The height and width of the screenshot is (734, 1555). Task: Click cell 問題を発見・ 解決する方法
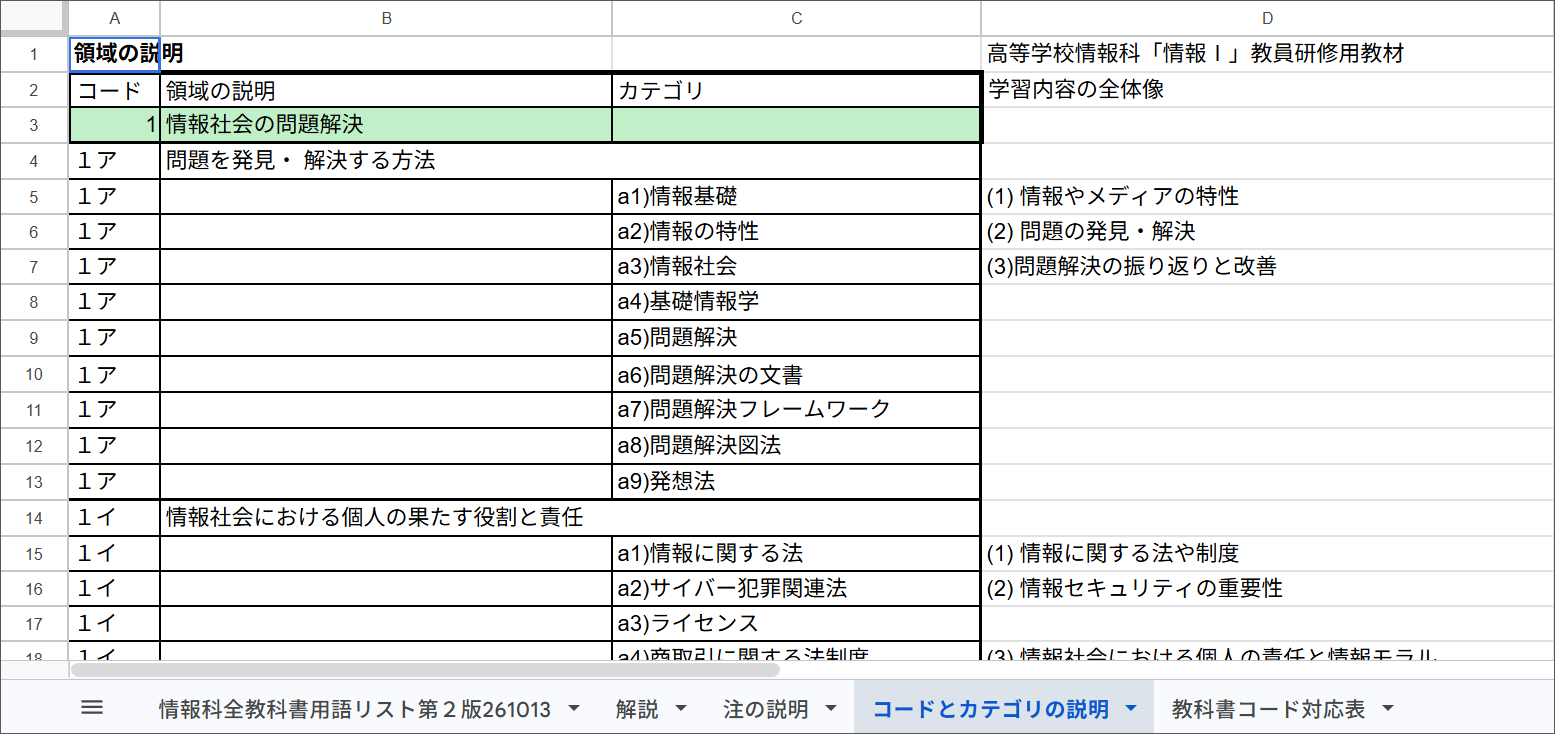click(x=570, y=160)
